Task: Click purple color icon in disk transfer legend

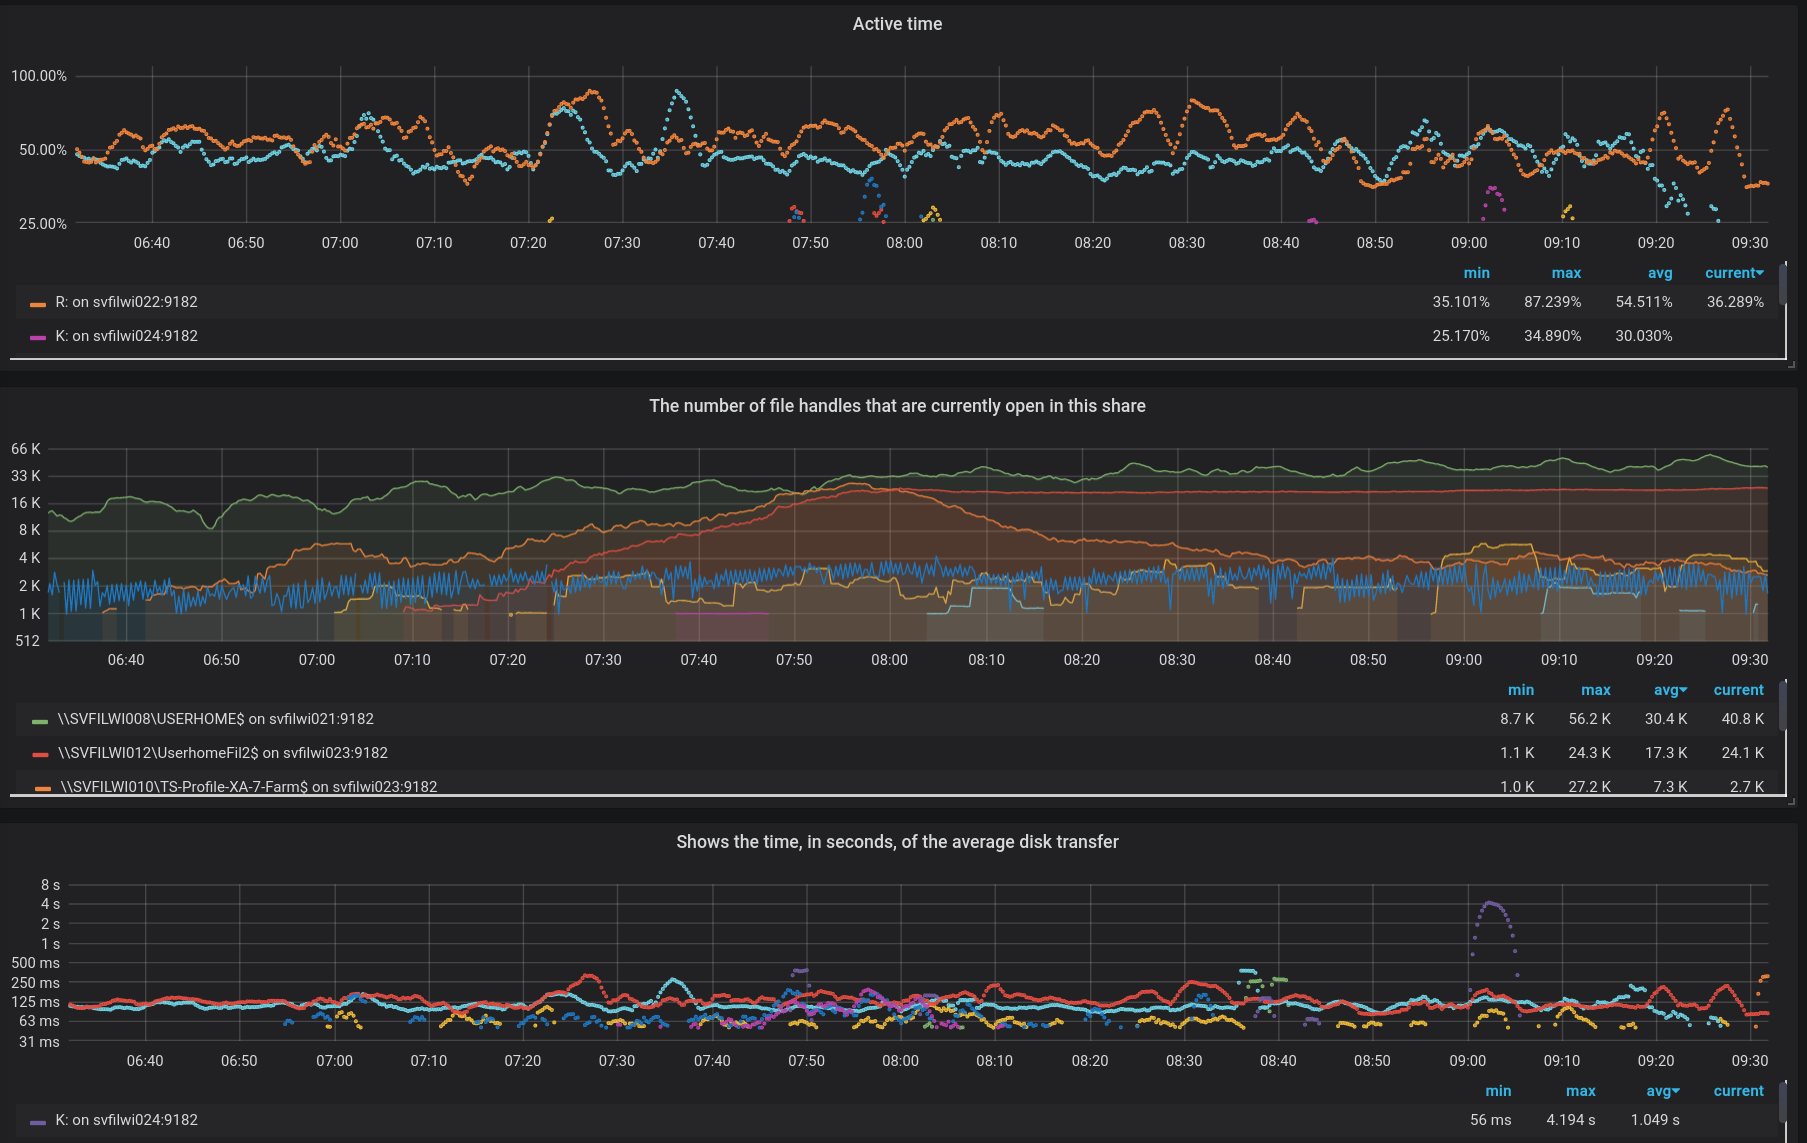Action: (38, 1121)
